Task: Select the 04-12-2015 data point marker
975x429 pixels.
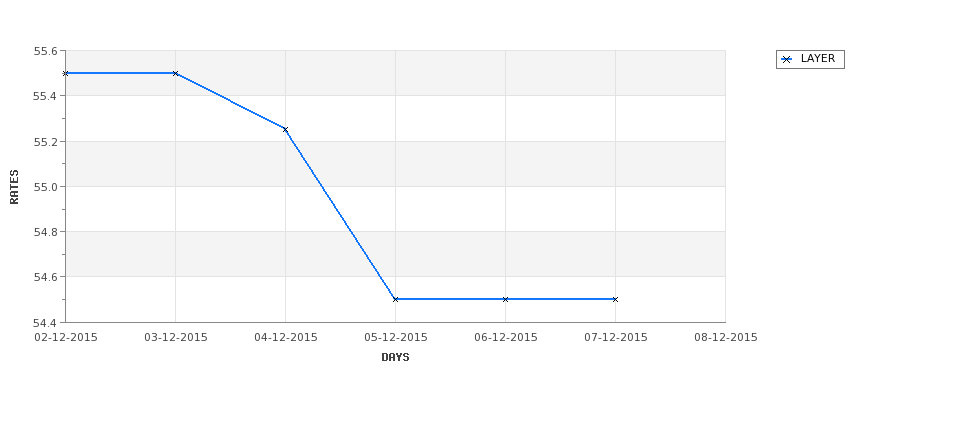Action: pos(285,129)
